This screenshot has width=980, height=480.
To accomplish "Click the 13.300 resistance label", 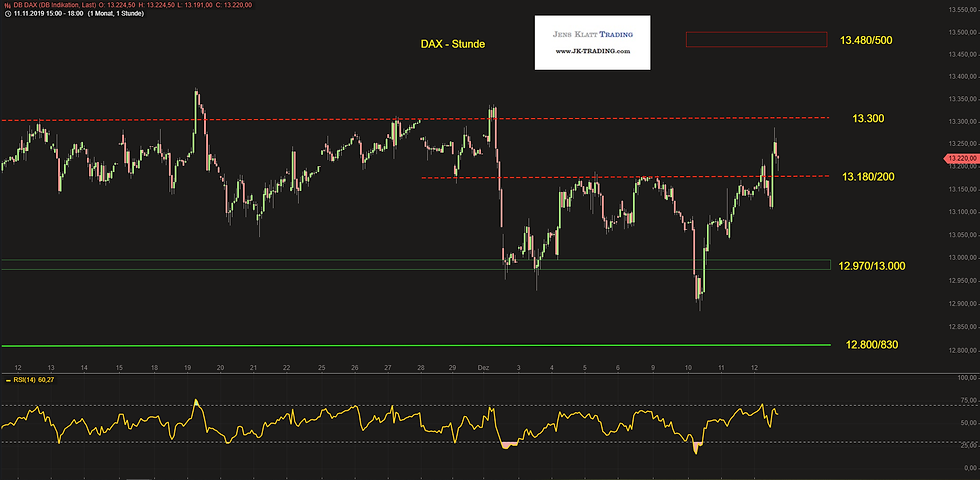I will [x=868, y=118].
